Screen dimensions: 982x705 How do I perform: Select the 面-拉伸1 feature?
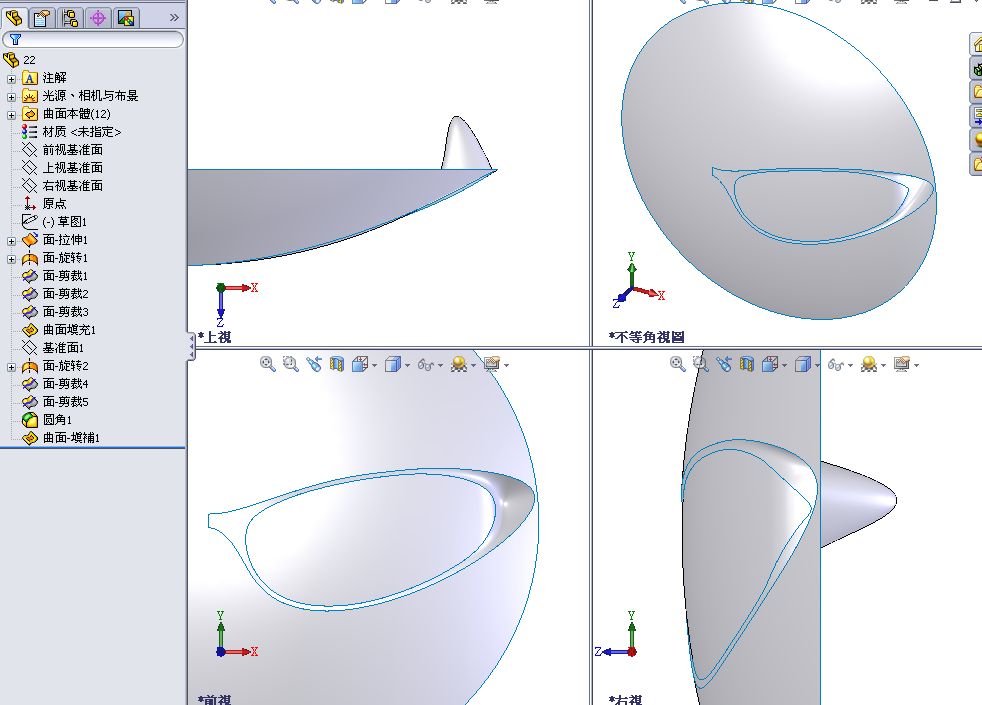tap(55, 240)
